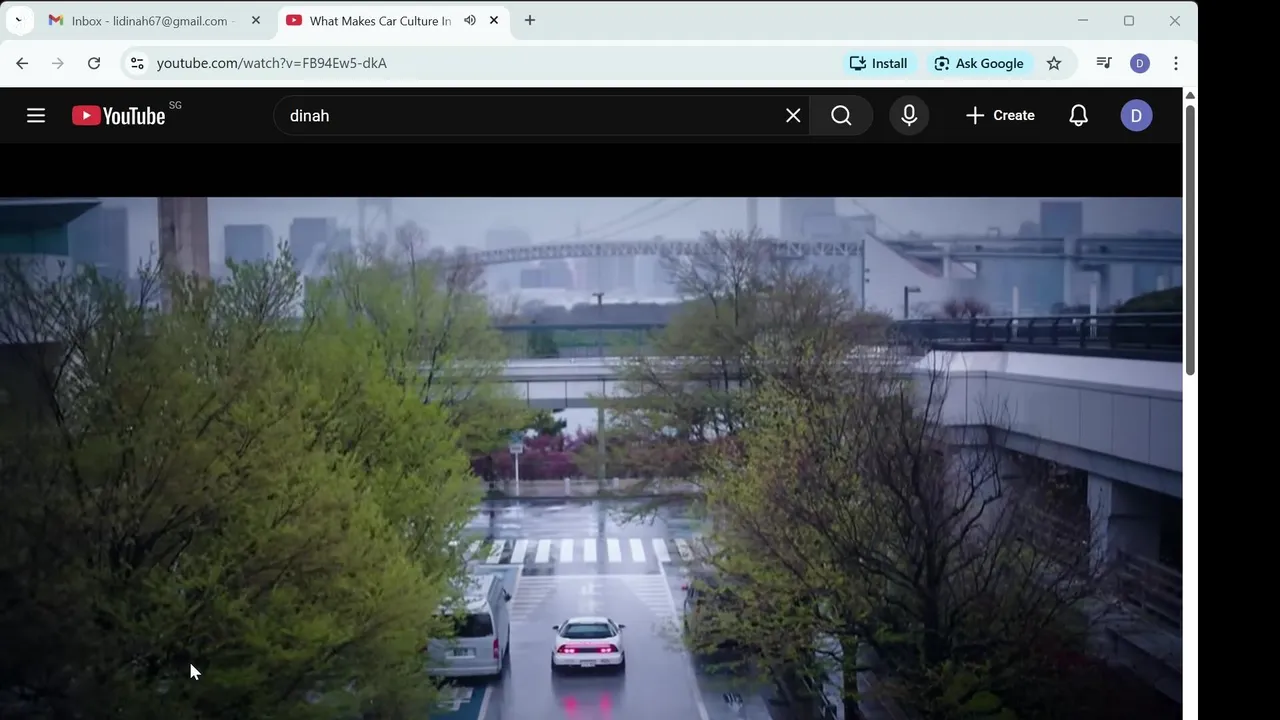Open tab search dropdown arrow
Viewport: 1280px width, 720px height.
19,21
